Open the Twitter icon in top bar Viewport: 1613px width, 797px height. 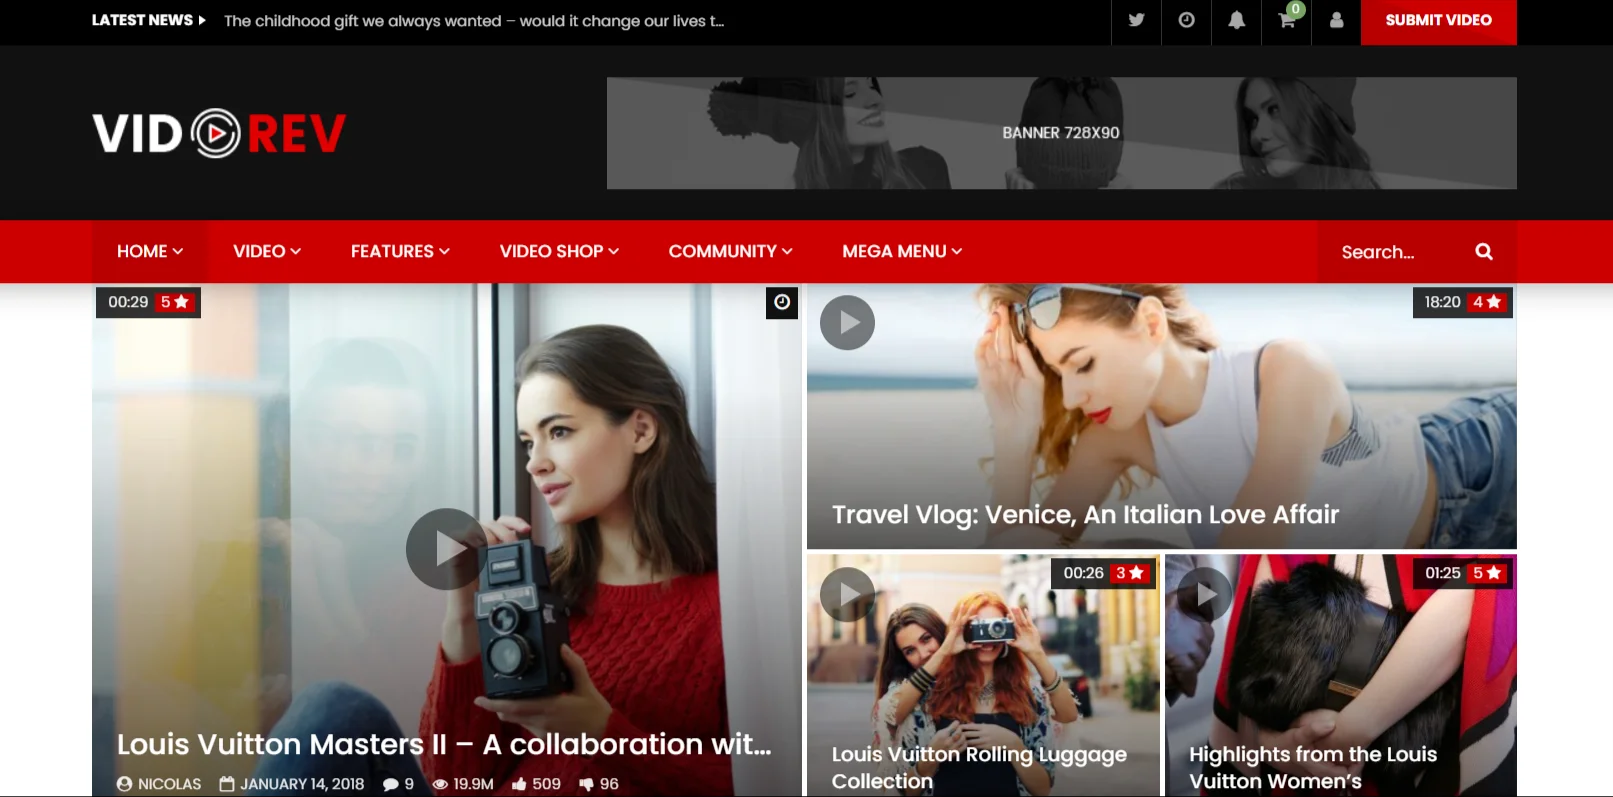click(x=1136, y=20)
